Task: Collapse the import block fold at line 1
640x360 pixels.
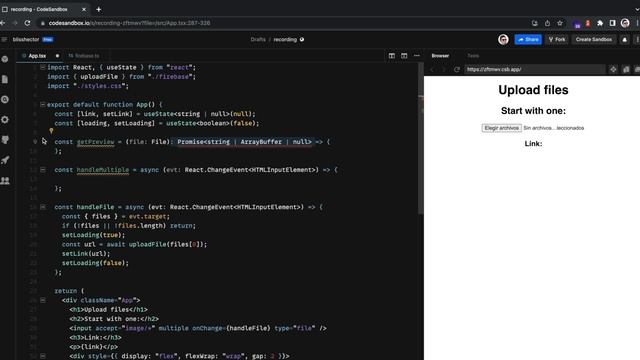Action: pos(42,67)
